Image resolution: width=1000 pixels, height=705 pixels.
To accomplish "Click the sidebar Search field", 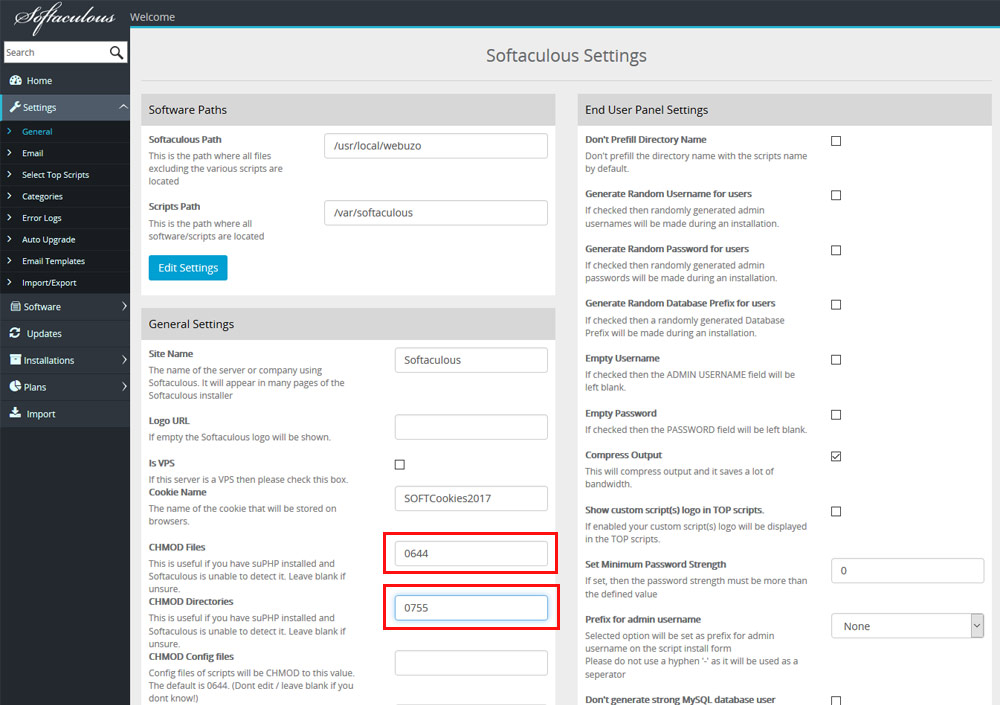I will [55, 52].
